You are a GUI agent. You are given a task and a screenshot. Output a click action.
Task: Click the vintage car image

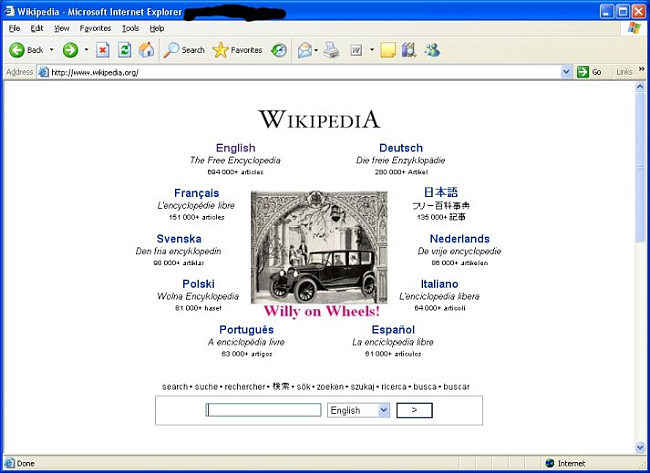(x=319, y=247)
